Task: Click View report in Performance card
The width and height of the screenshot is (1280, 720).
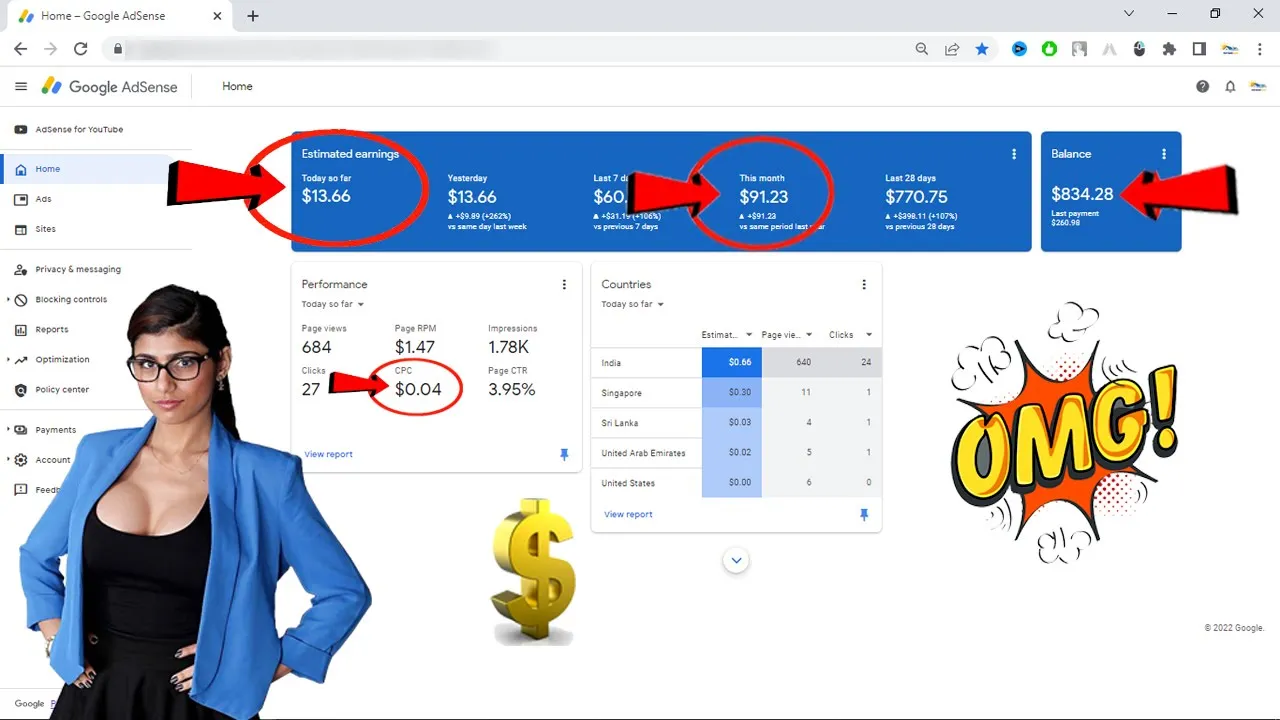Action: click(x=329, y=454)
